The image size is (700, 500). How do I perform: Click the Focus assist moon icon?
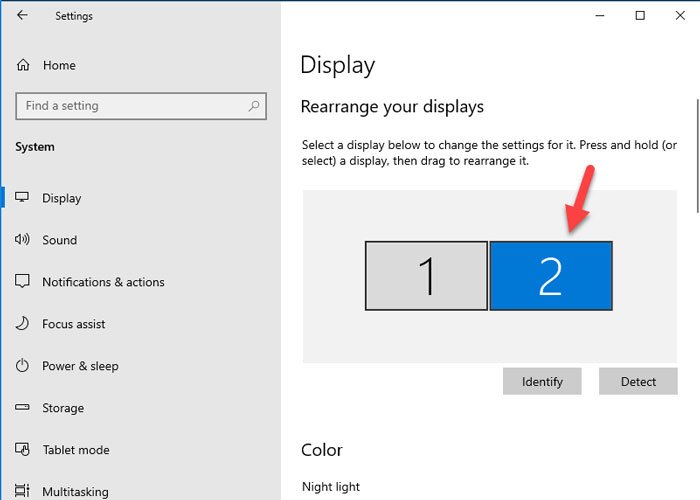pyautogui.click(x=23, y=324)
